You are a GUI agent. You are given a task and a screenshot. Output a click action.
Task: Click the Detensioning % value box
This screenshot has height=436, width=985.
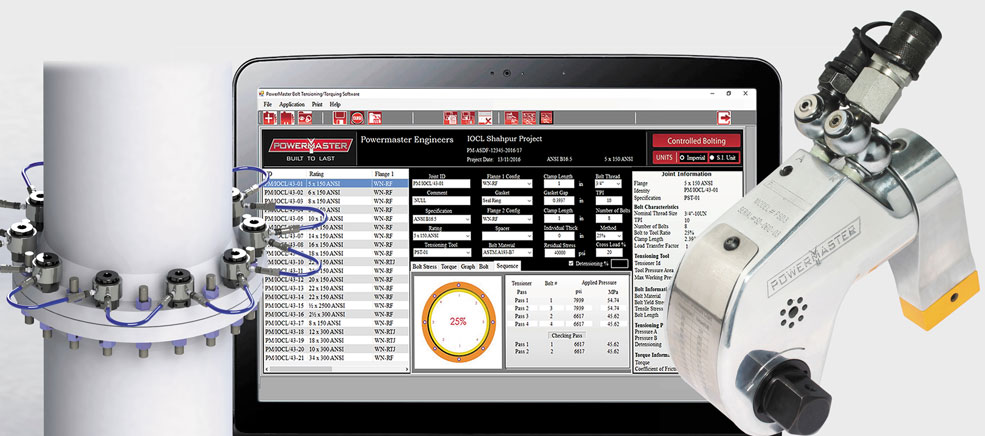(x=619, y=264)
